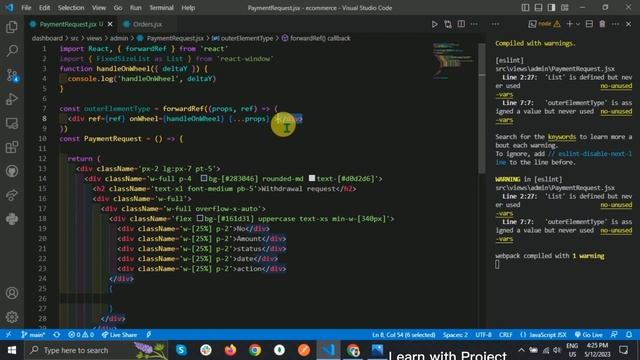Open the new terminal launch profile dropdown
The image size is (640, 360).
(x=578, y=24)
